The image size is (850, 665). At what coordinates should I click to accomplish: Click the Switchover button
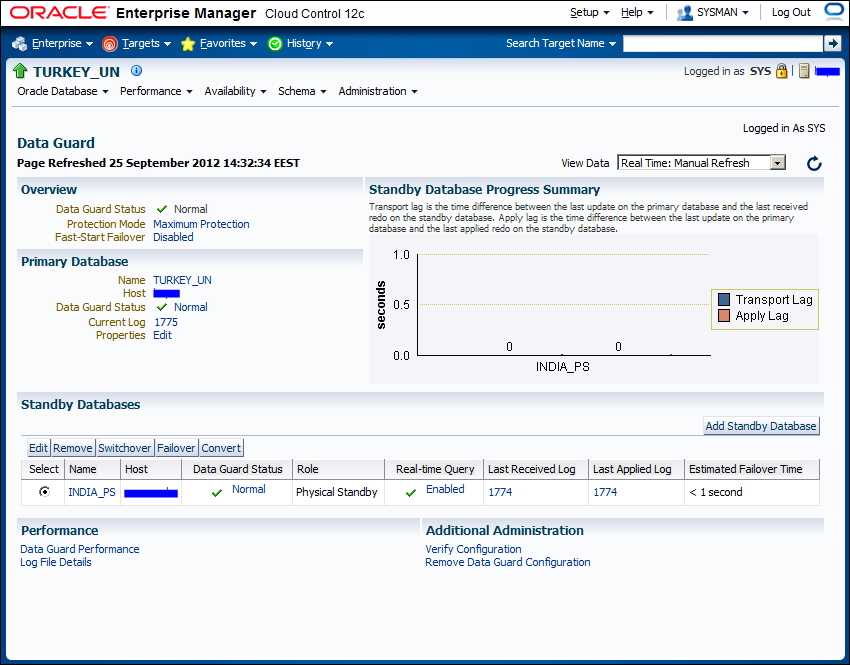(x=125, y=448)
